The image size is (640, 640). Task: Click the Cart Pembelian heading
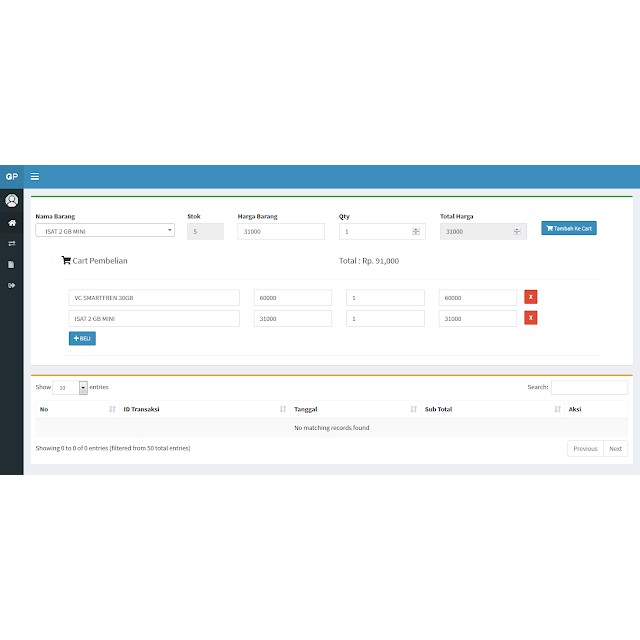94,261
